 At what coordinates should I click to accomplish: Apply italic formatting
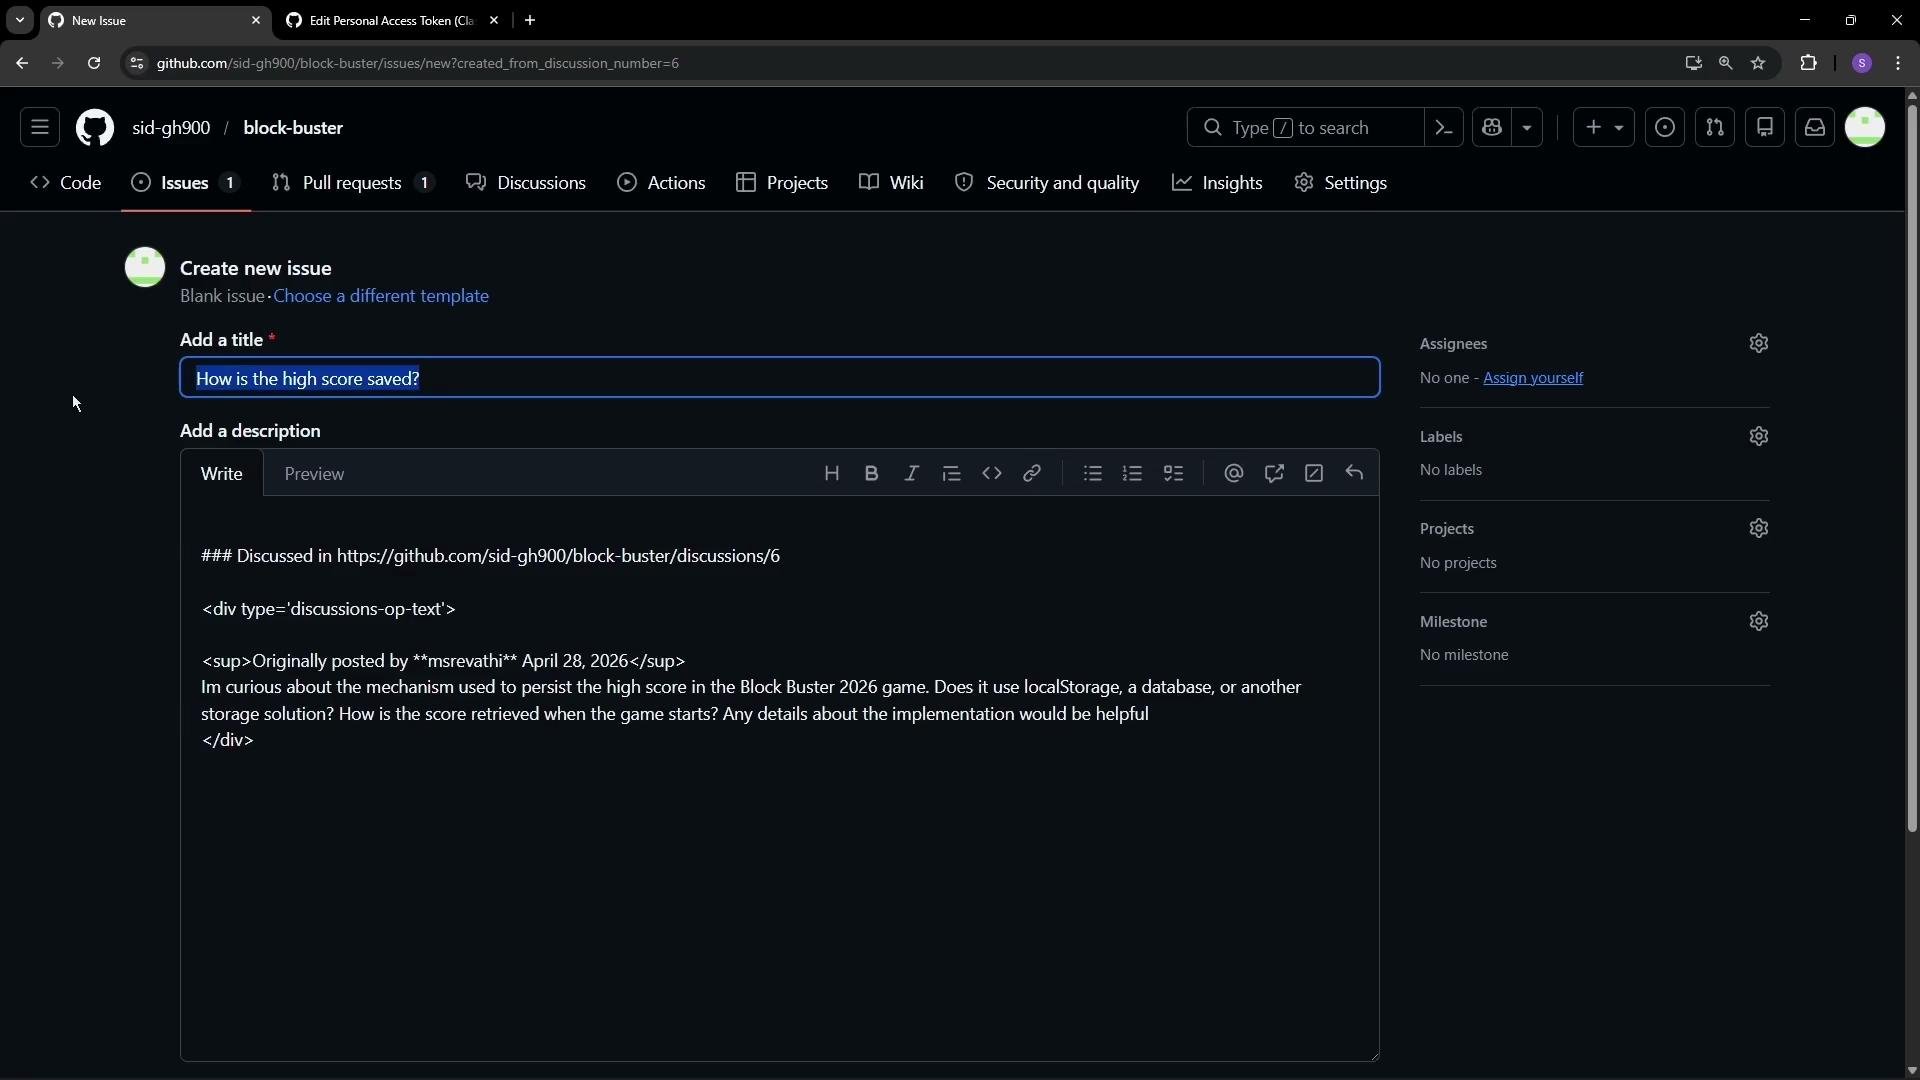pyautogui.click(x=912, y=474)
